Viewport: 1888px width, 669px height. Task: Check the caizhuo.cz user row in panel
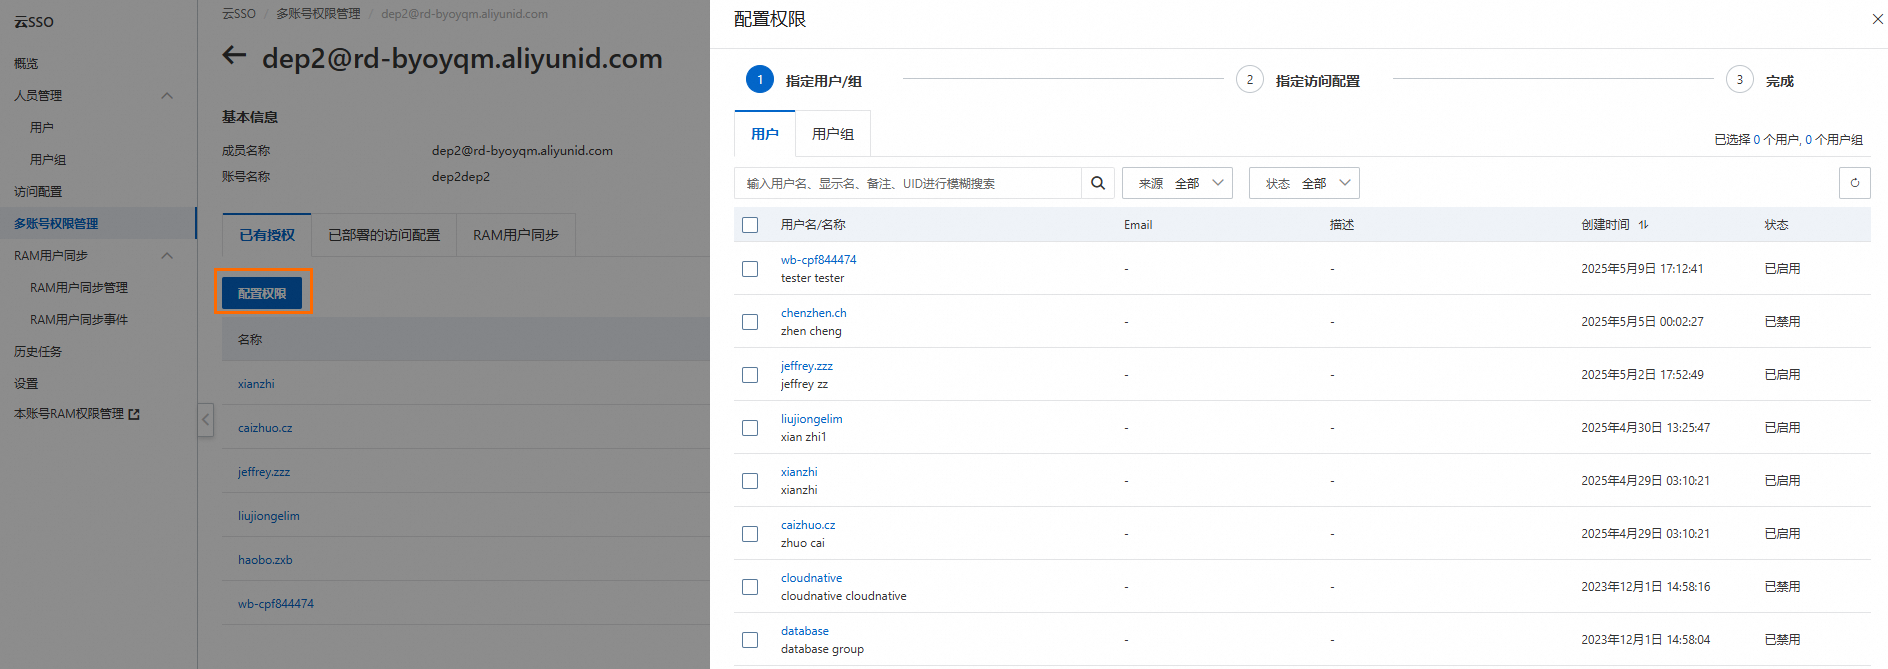[750, 534]
